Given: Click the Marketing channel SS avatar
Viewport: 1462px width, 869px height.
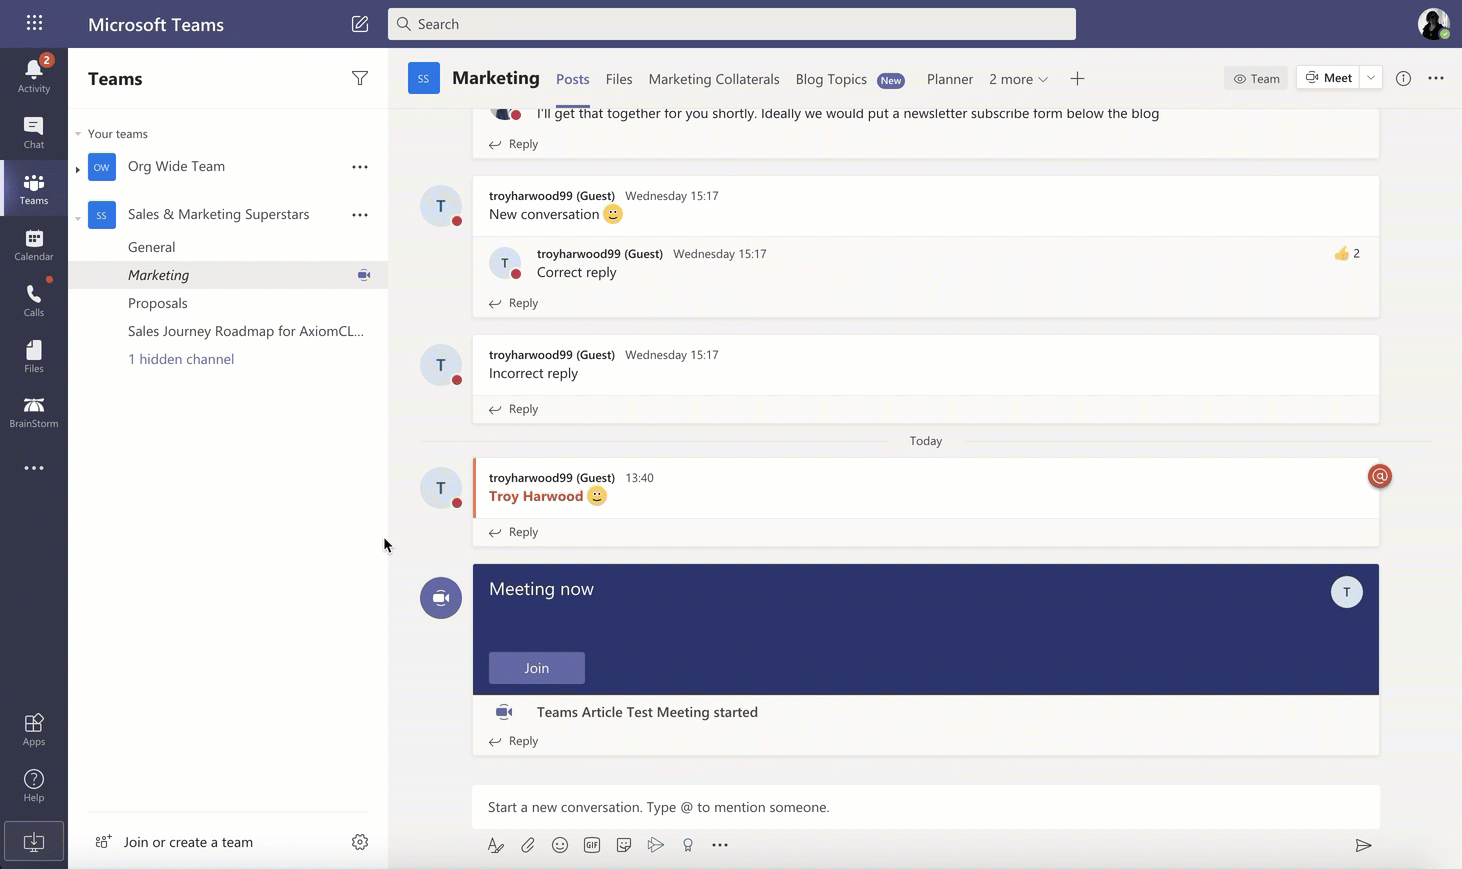Looking at the screenshot, I should [424, 78].
